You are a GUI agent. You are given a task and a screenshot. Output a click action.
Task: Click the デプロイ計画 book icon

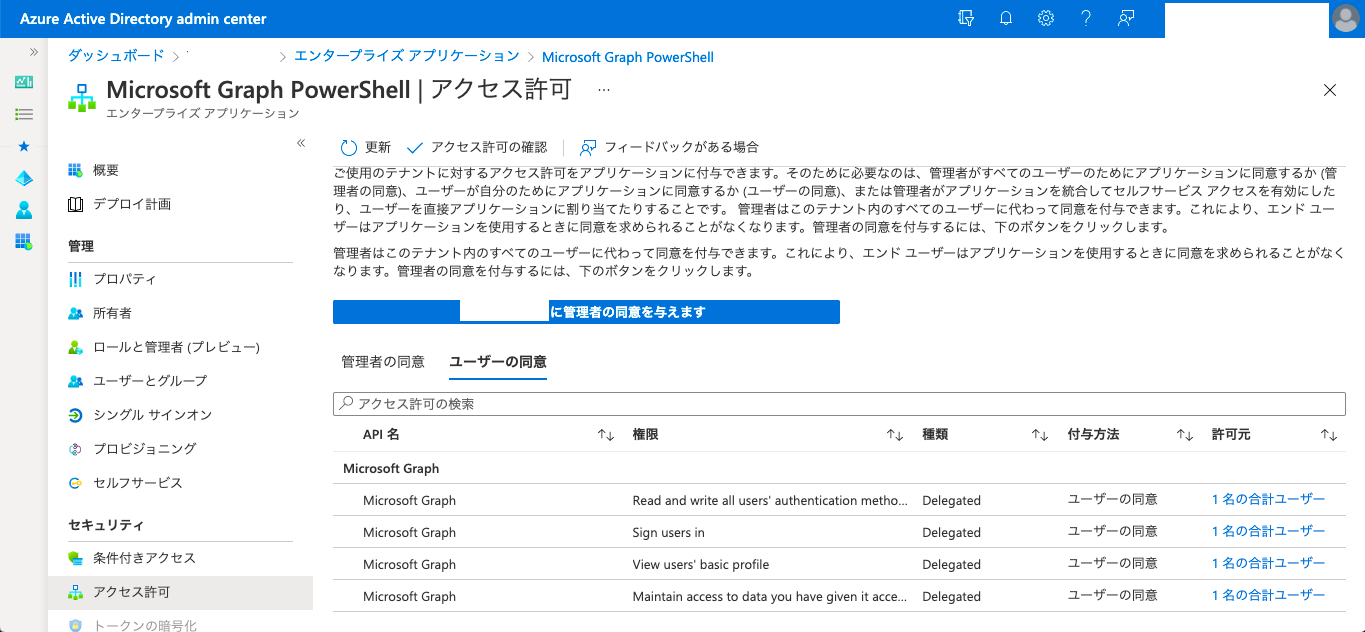pos(75,204)
